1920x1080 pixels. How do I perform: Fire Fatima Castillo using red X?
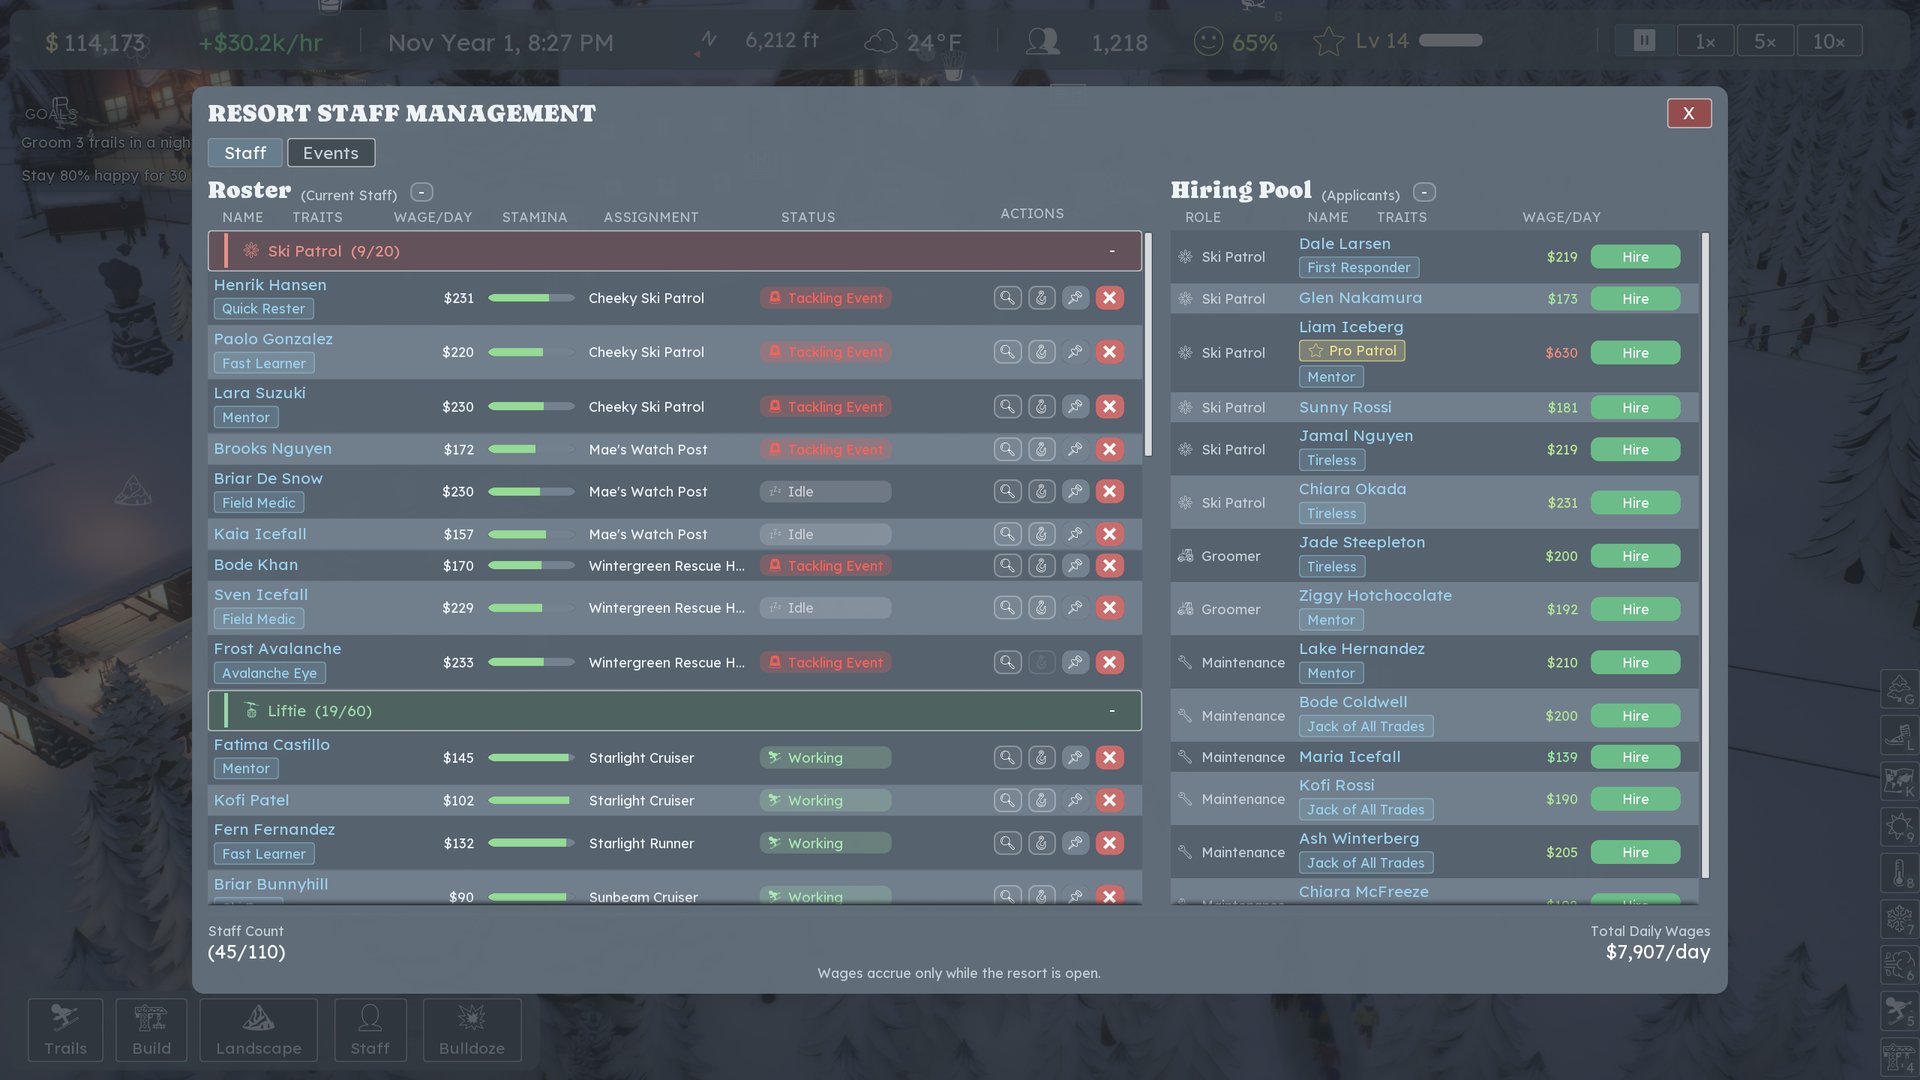[x=1109, y=758]
